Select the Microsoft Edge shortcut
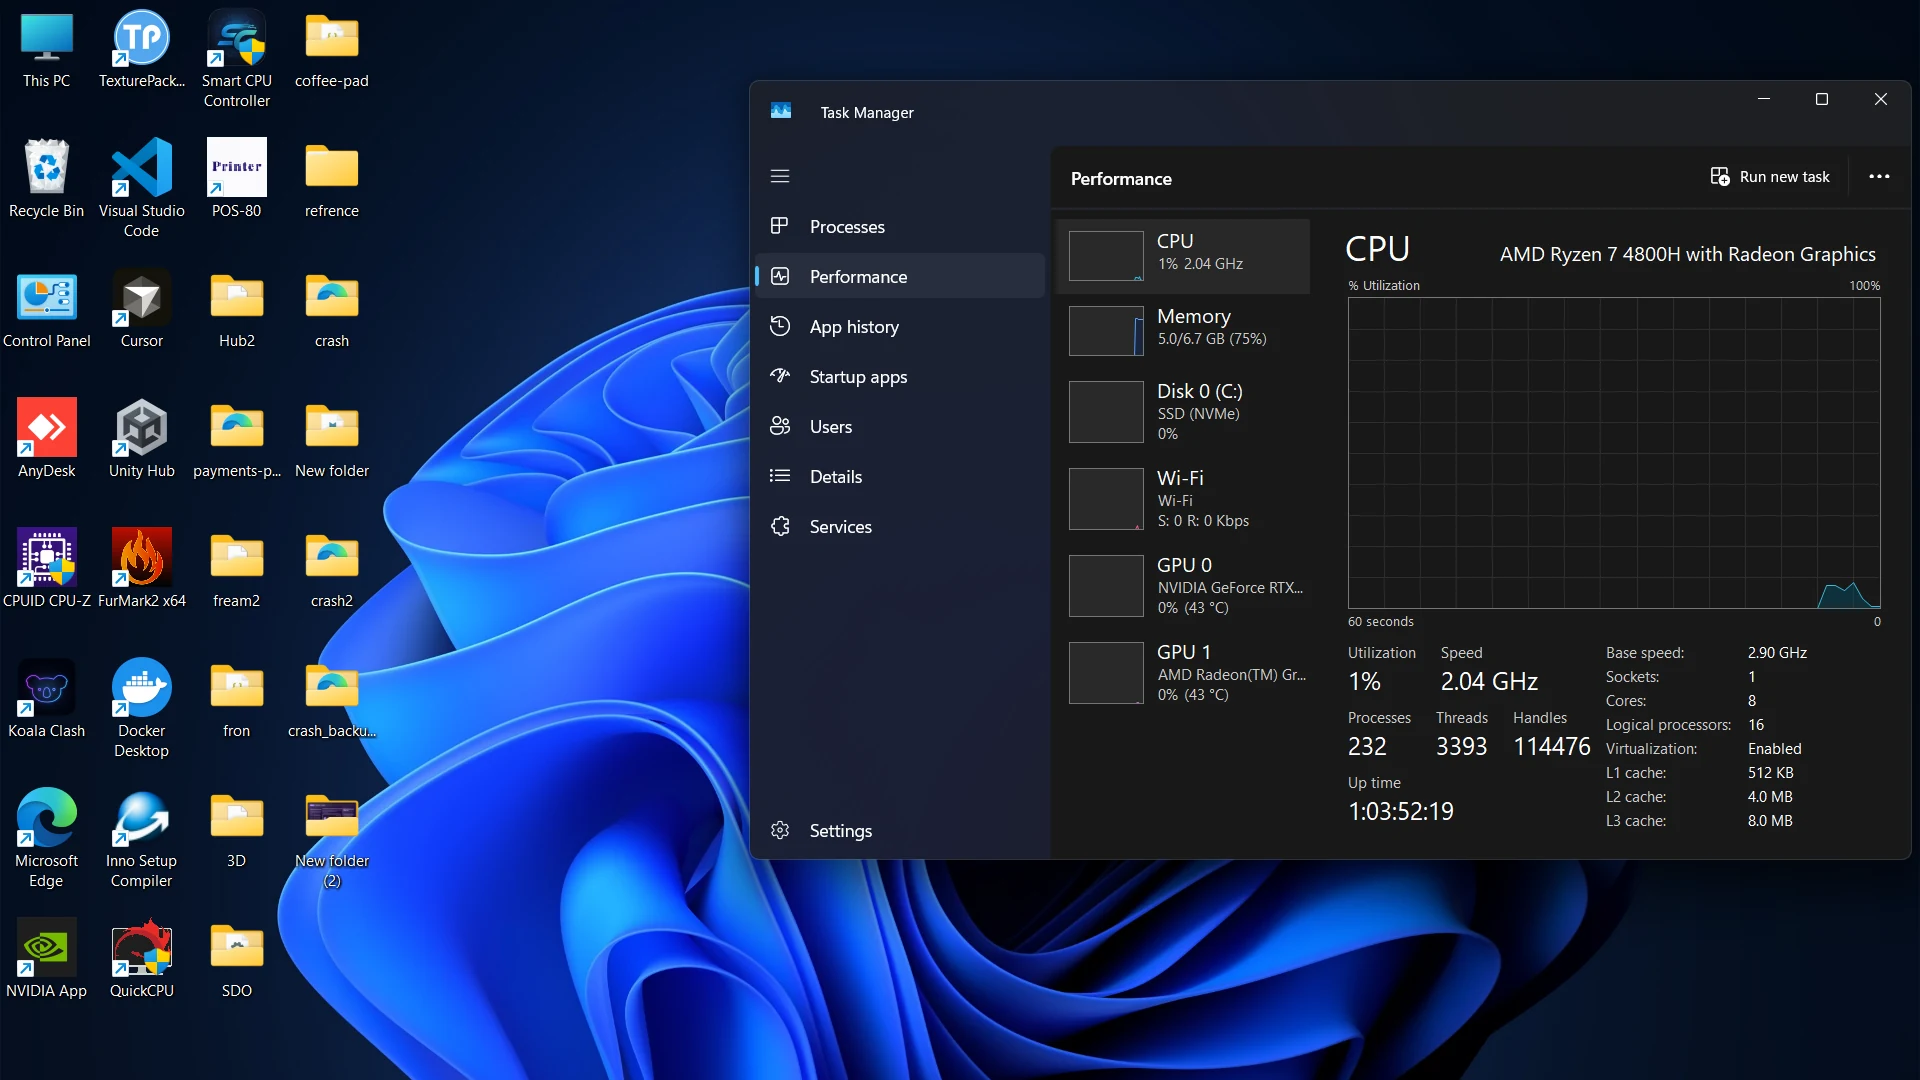 [x=46, y=840]
